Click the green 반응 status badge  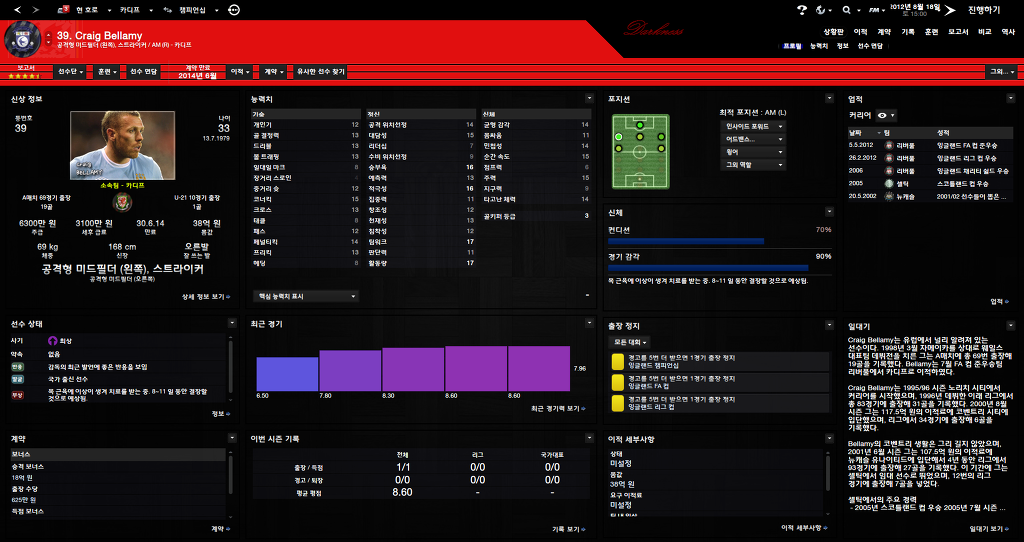[x=17, y=367]
